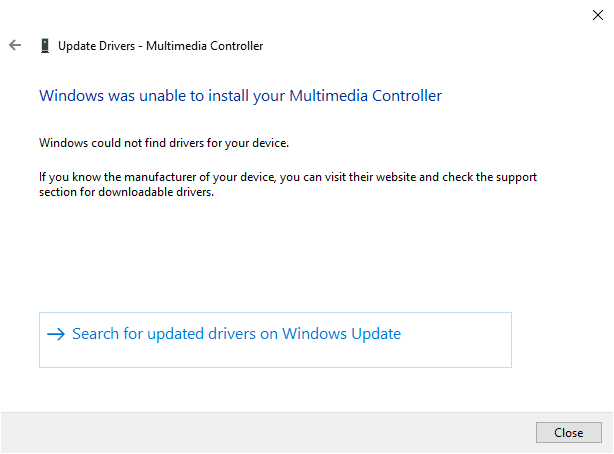
Task: Click the device icon beside Update Drivers title
Action: (44, 45)
